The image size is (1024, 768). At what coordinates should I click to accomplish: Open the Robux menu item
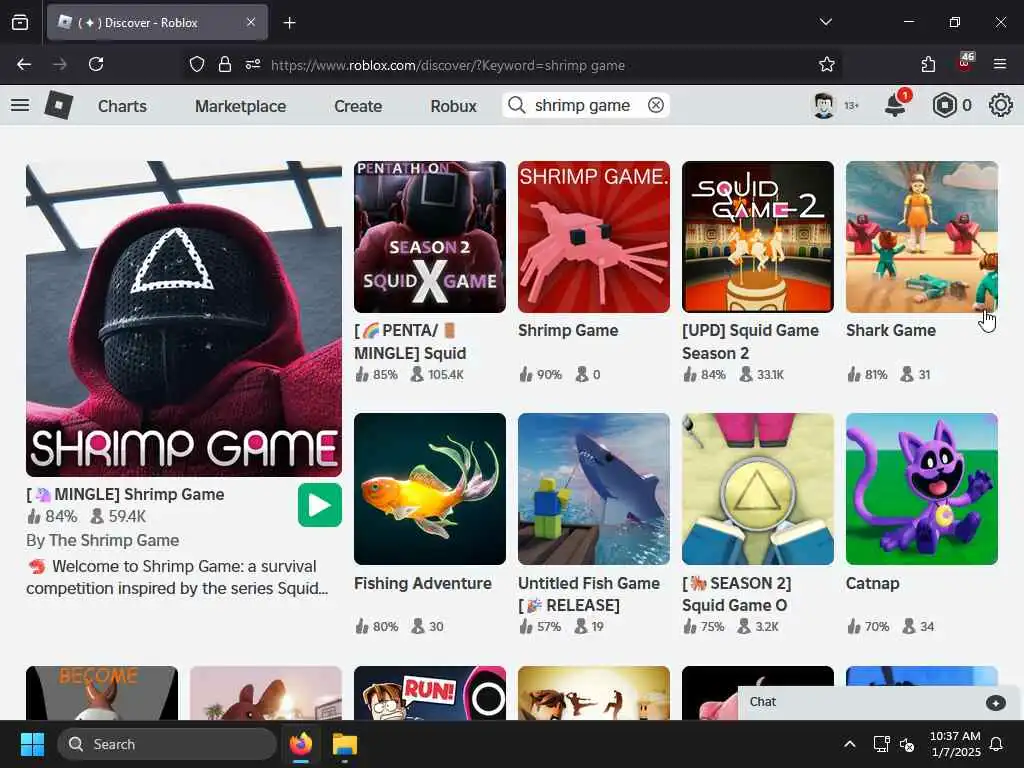tap(453, 106)
